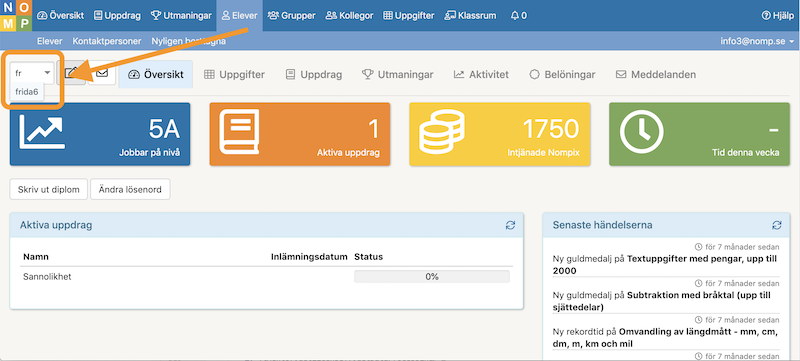800x361 pixels.
Task: Switch to the Översikt student tab
Action: 156,74
